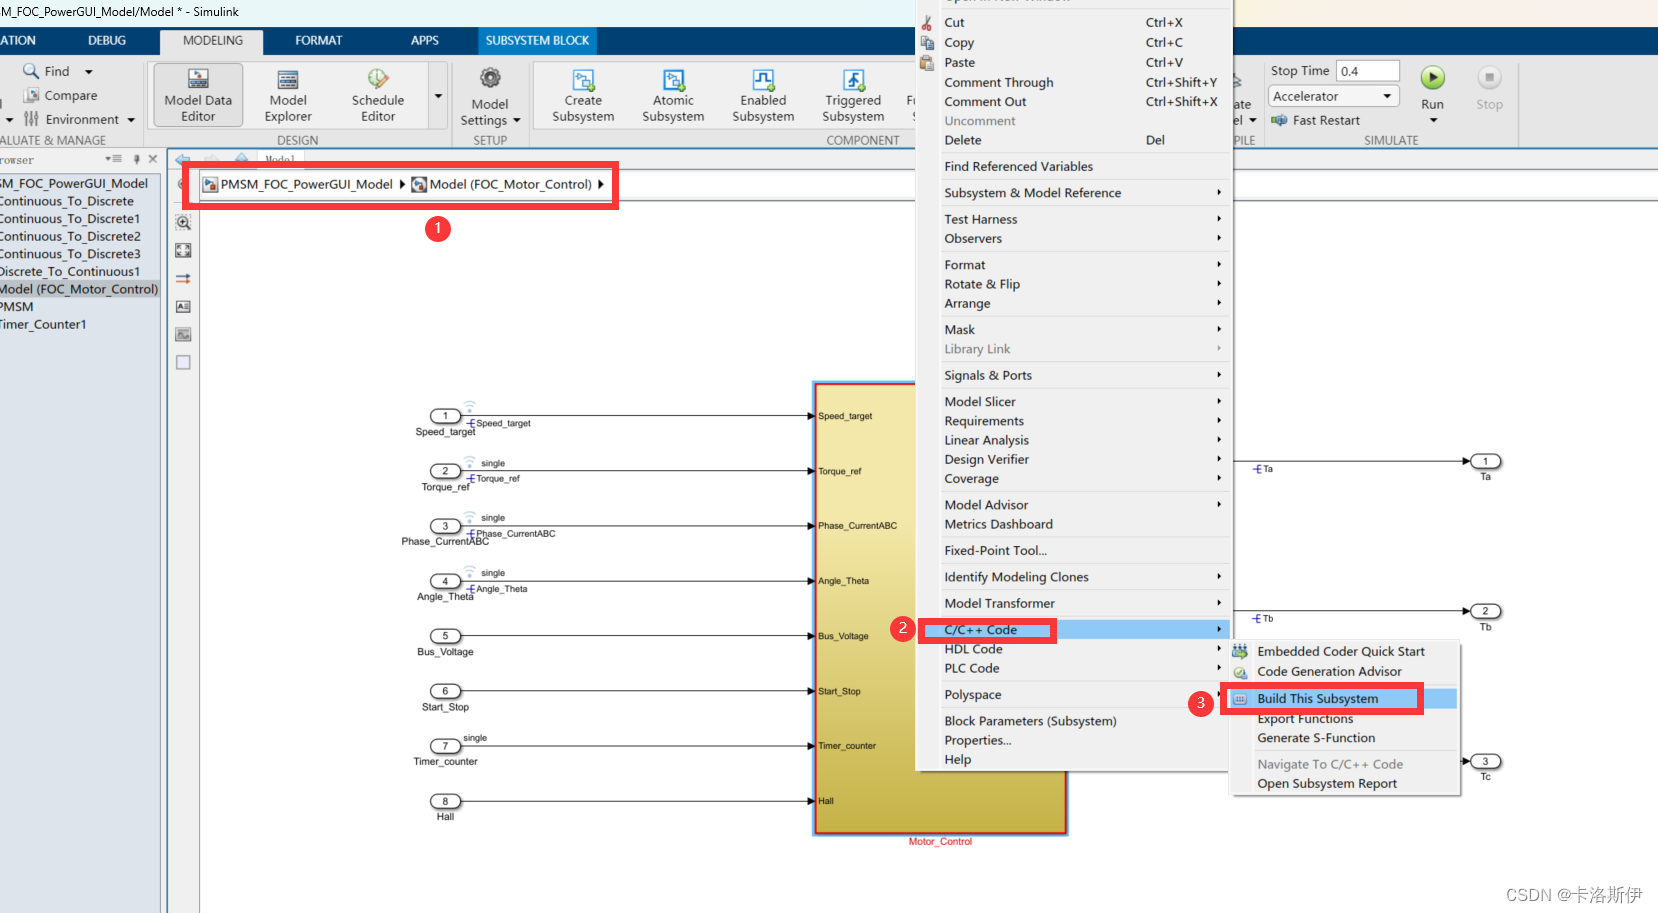Choose Generate S-Function
The width and height of the screenshot is (1658, 913).
[x=1343, y=738]
